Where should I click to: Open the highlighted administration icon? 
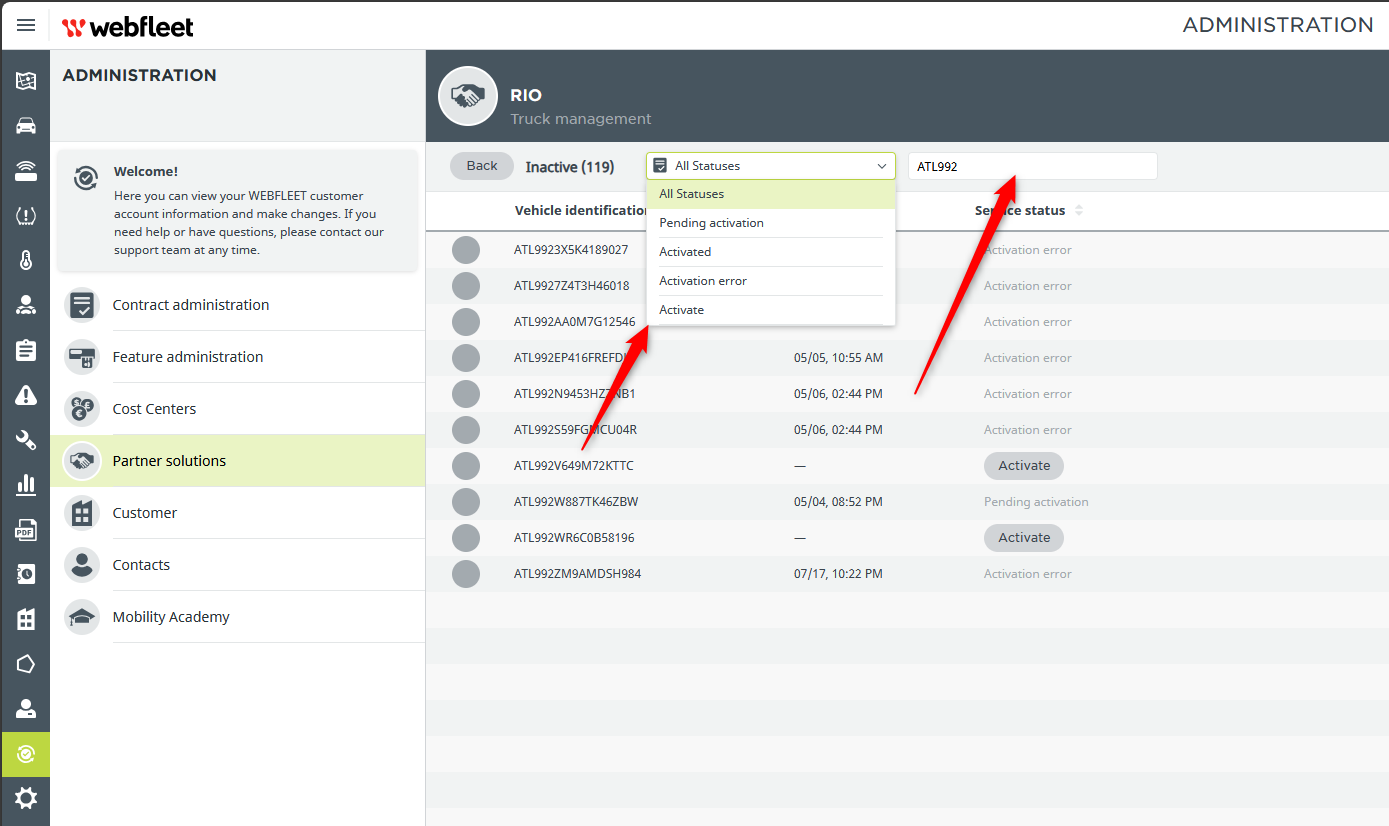[26, 754]
